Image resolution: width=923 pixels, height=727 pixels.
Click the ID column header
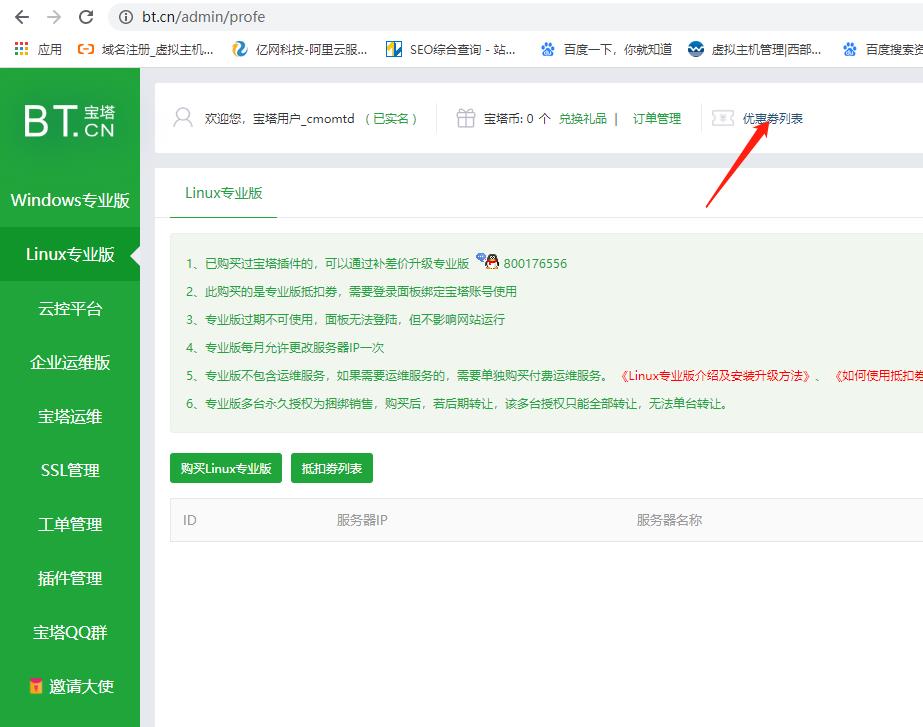(190, 520)
